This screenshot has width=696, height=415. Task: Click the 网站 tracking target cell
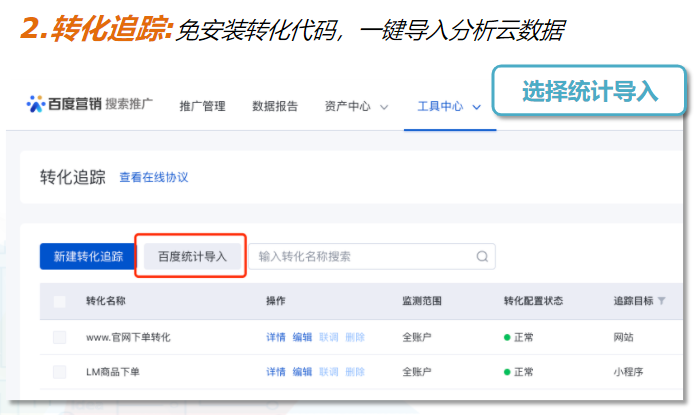624,337
